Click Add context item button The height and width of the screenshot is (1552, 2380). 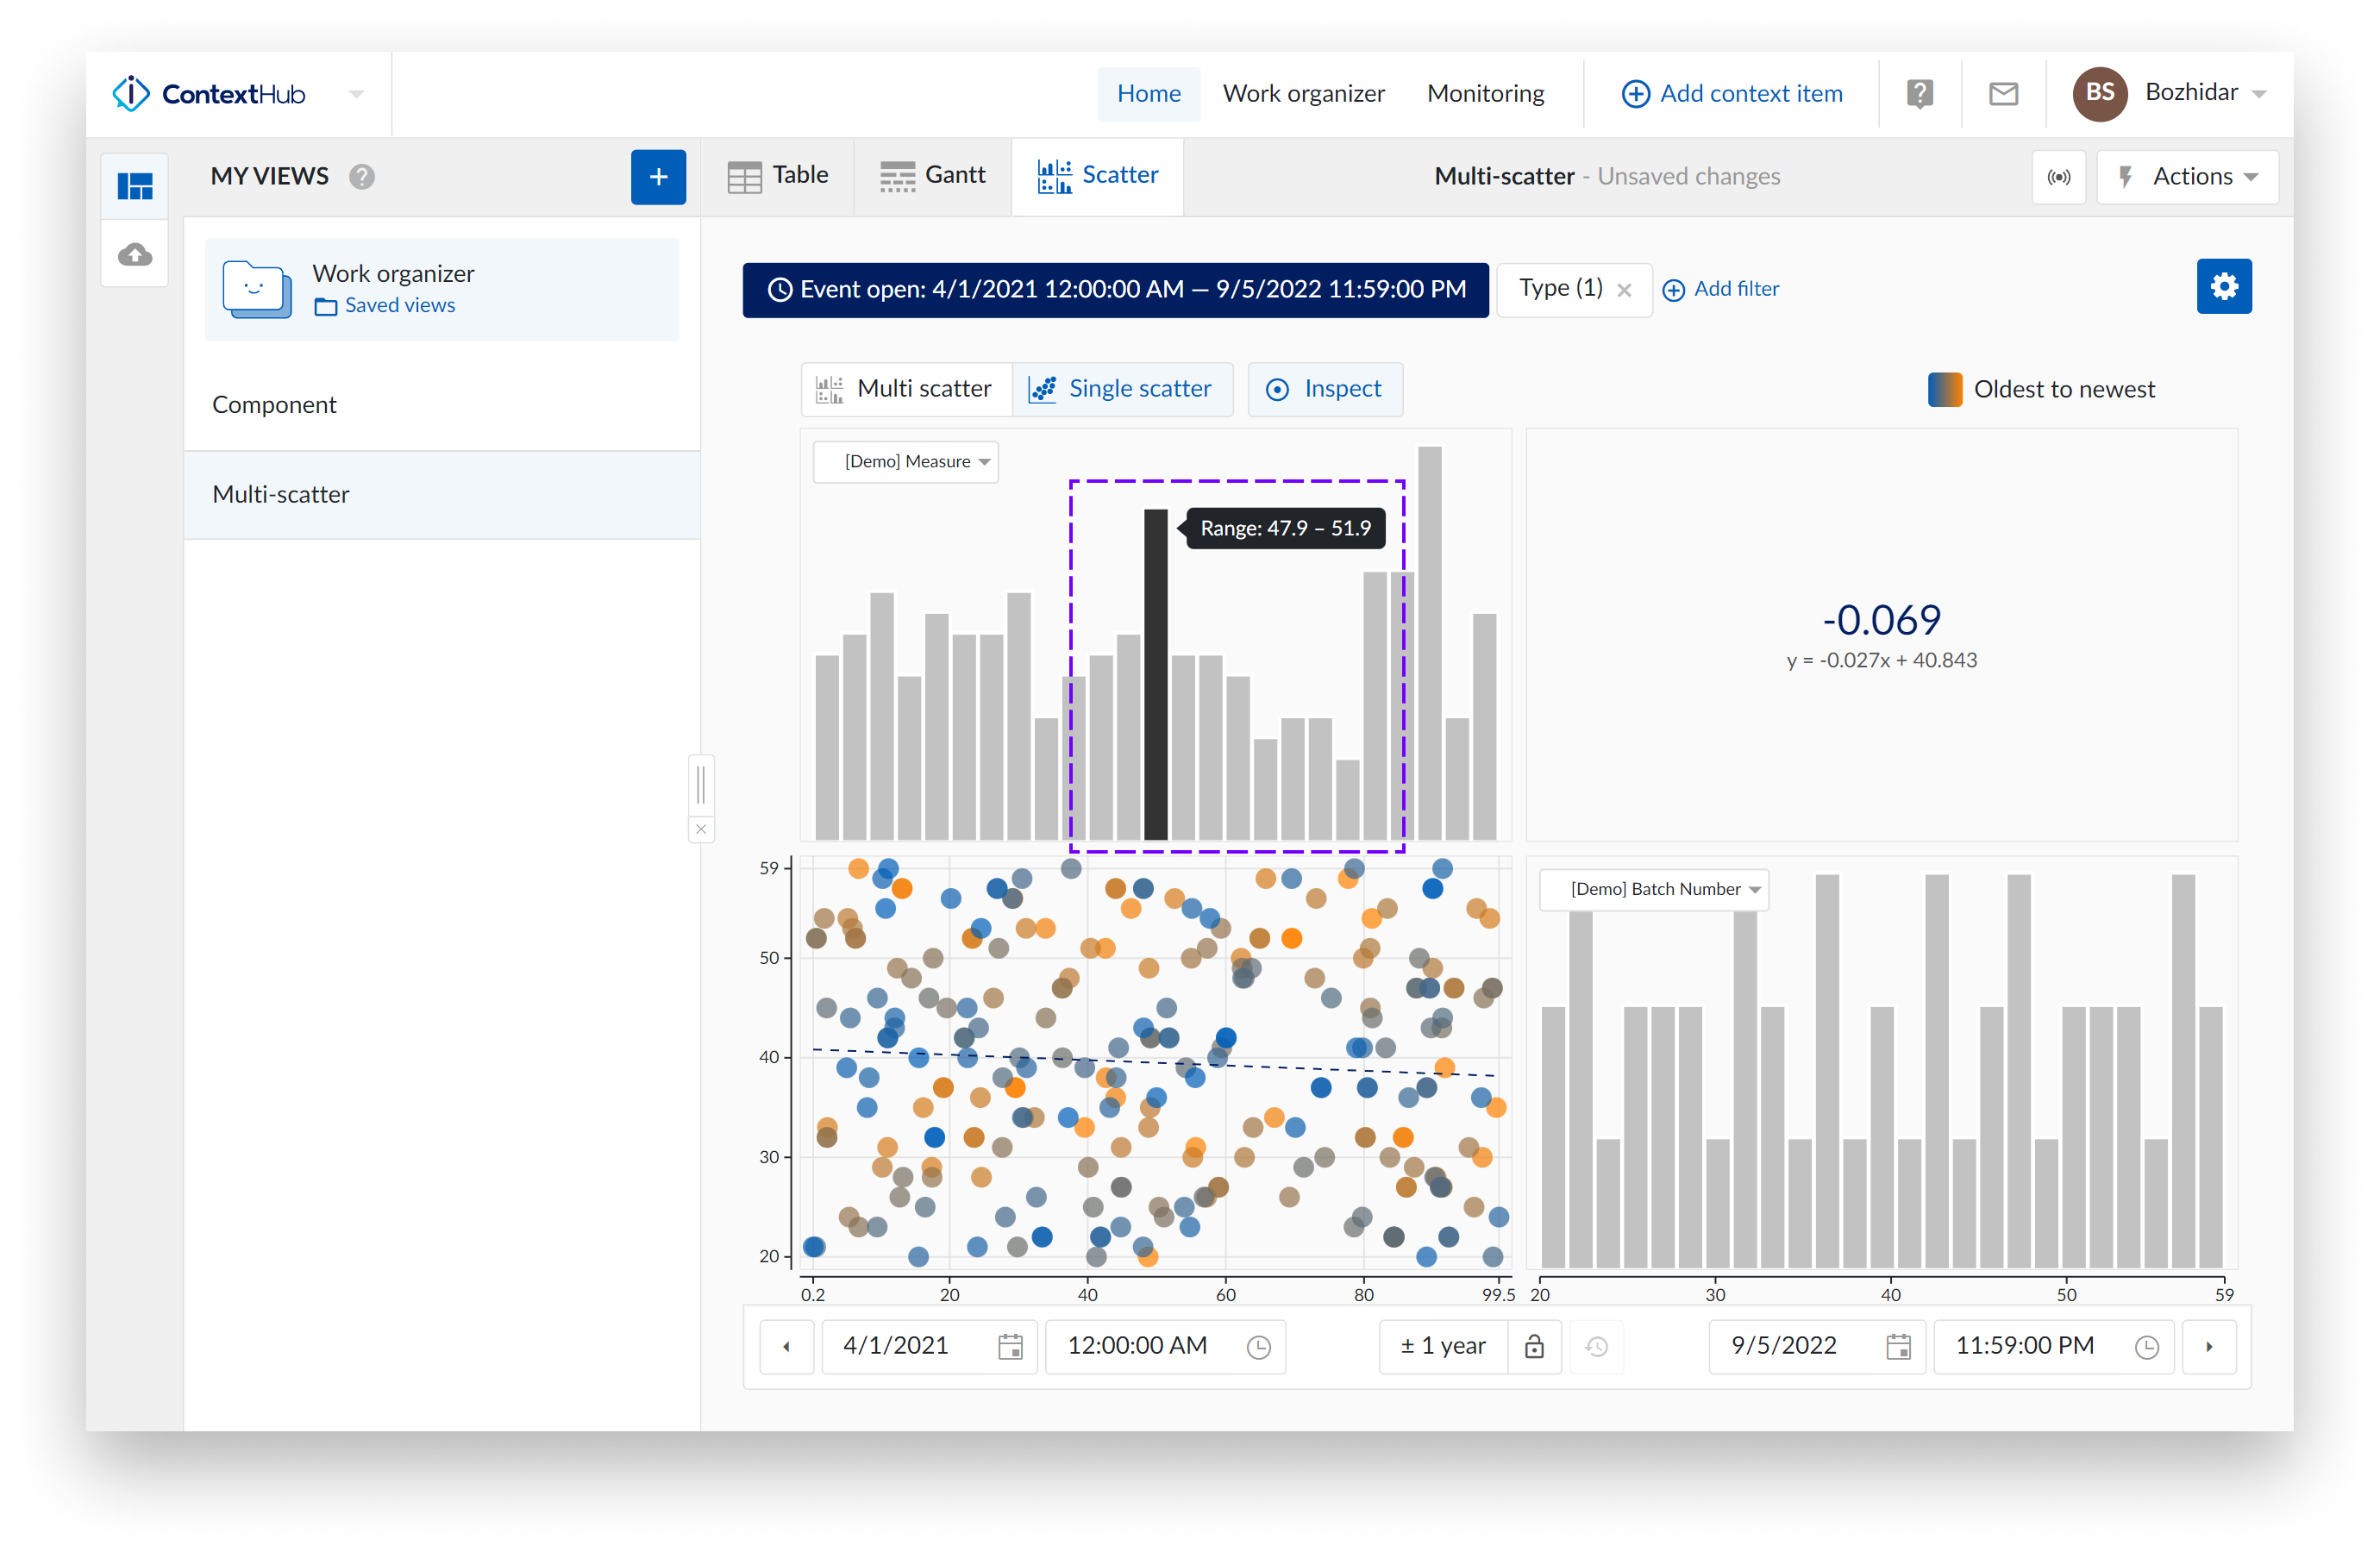pos(1731,94)
